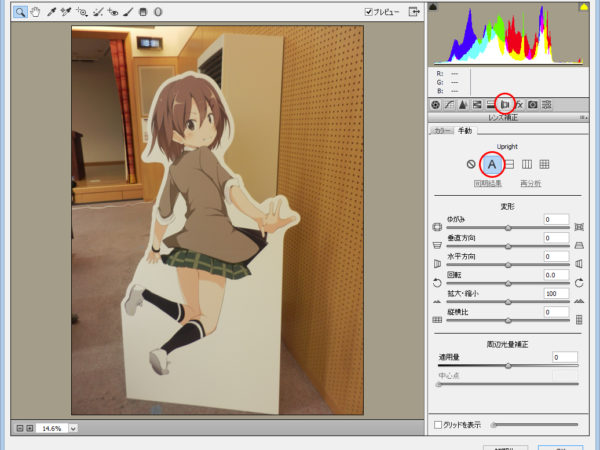This screenshot has width=600, height=450.
Task: Open the Detail panel icon
Action: 463,104
